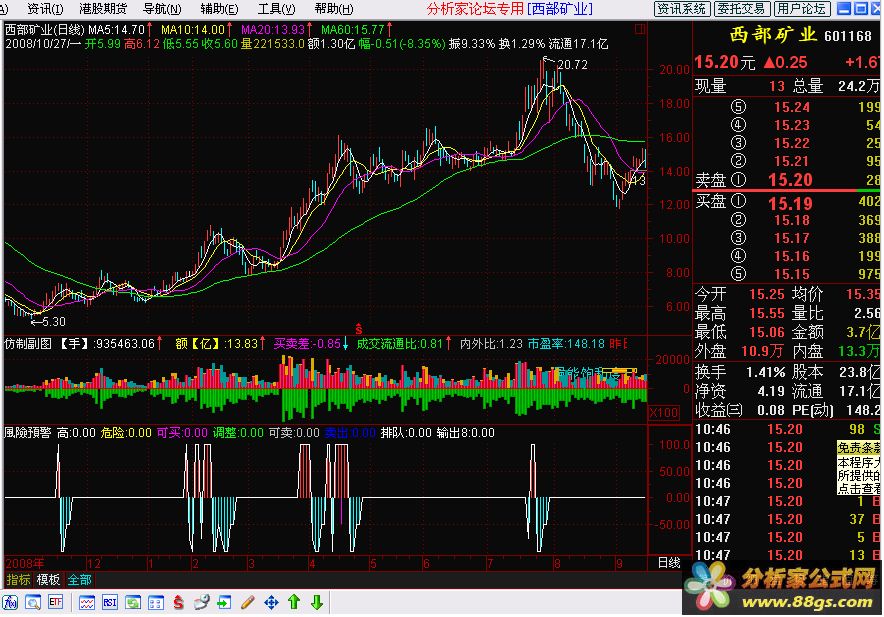This screenshot has height=617, width=884.
Task: Click the 今开 15.25 value
Action: tap(767, 294)
